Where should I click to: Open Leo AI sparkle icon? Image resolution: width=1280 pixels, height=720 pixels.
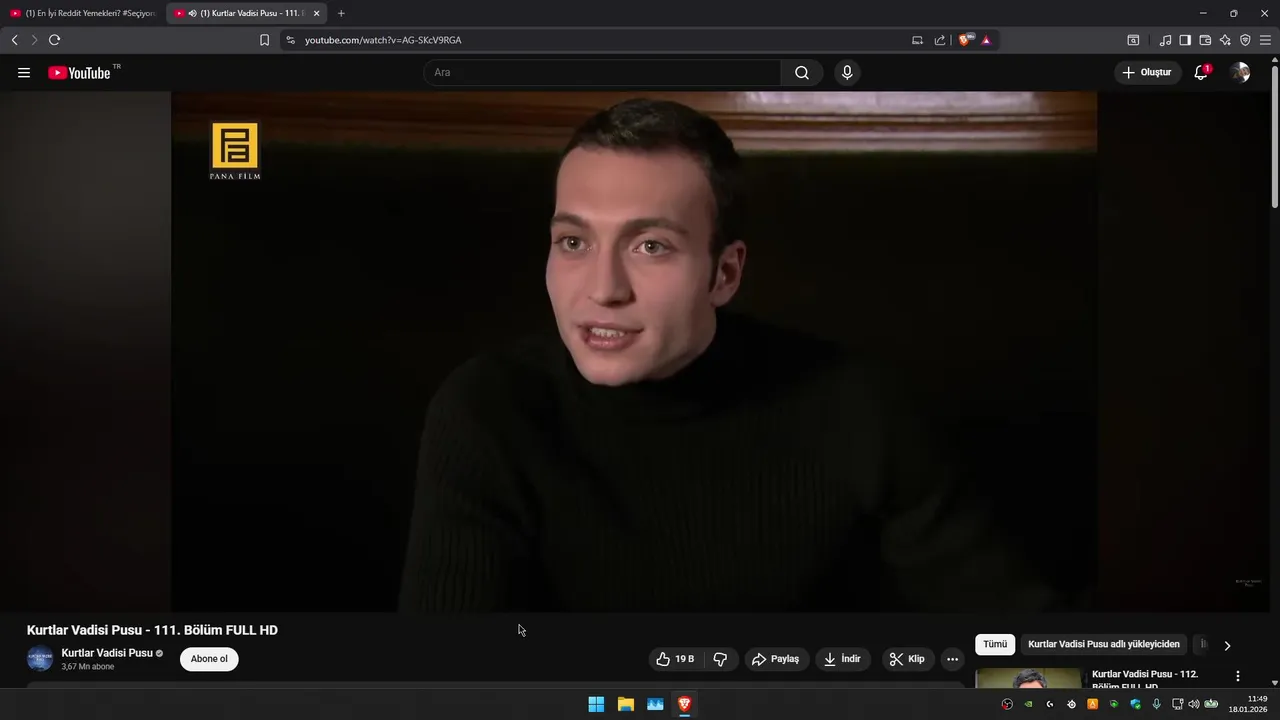(x=1225, y=40)
